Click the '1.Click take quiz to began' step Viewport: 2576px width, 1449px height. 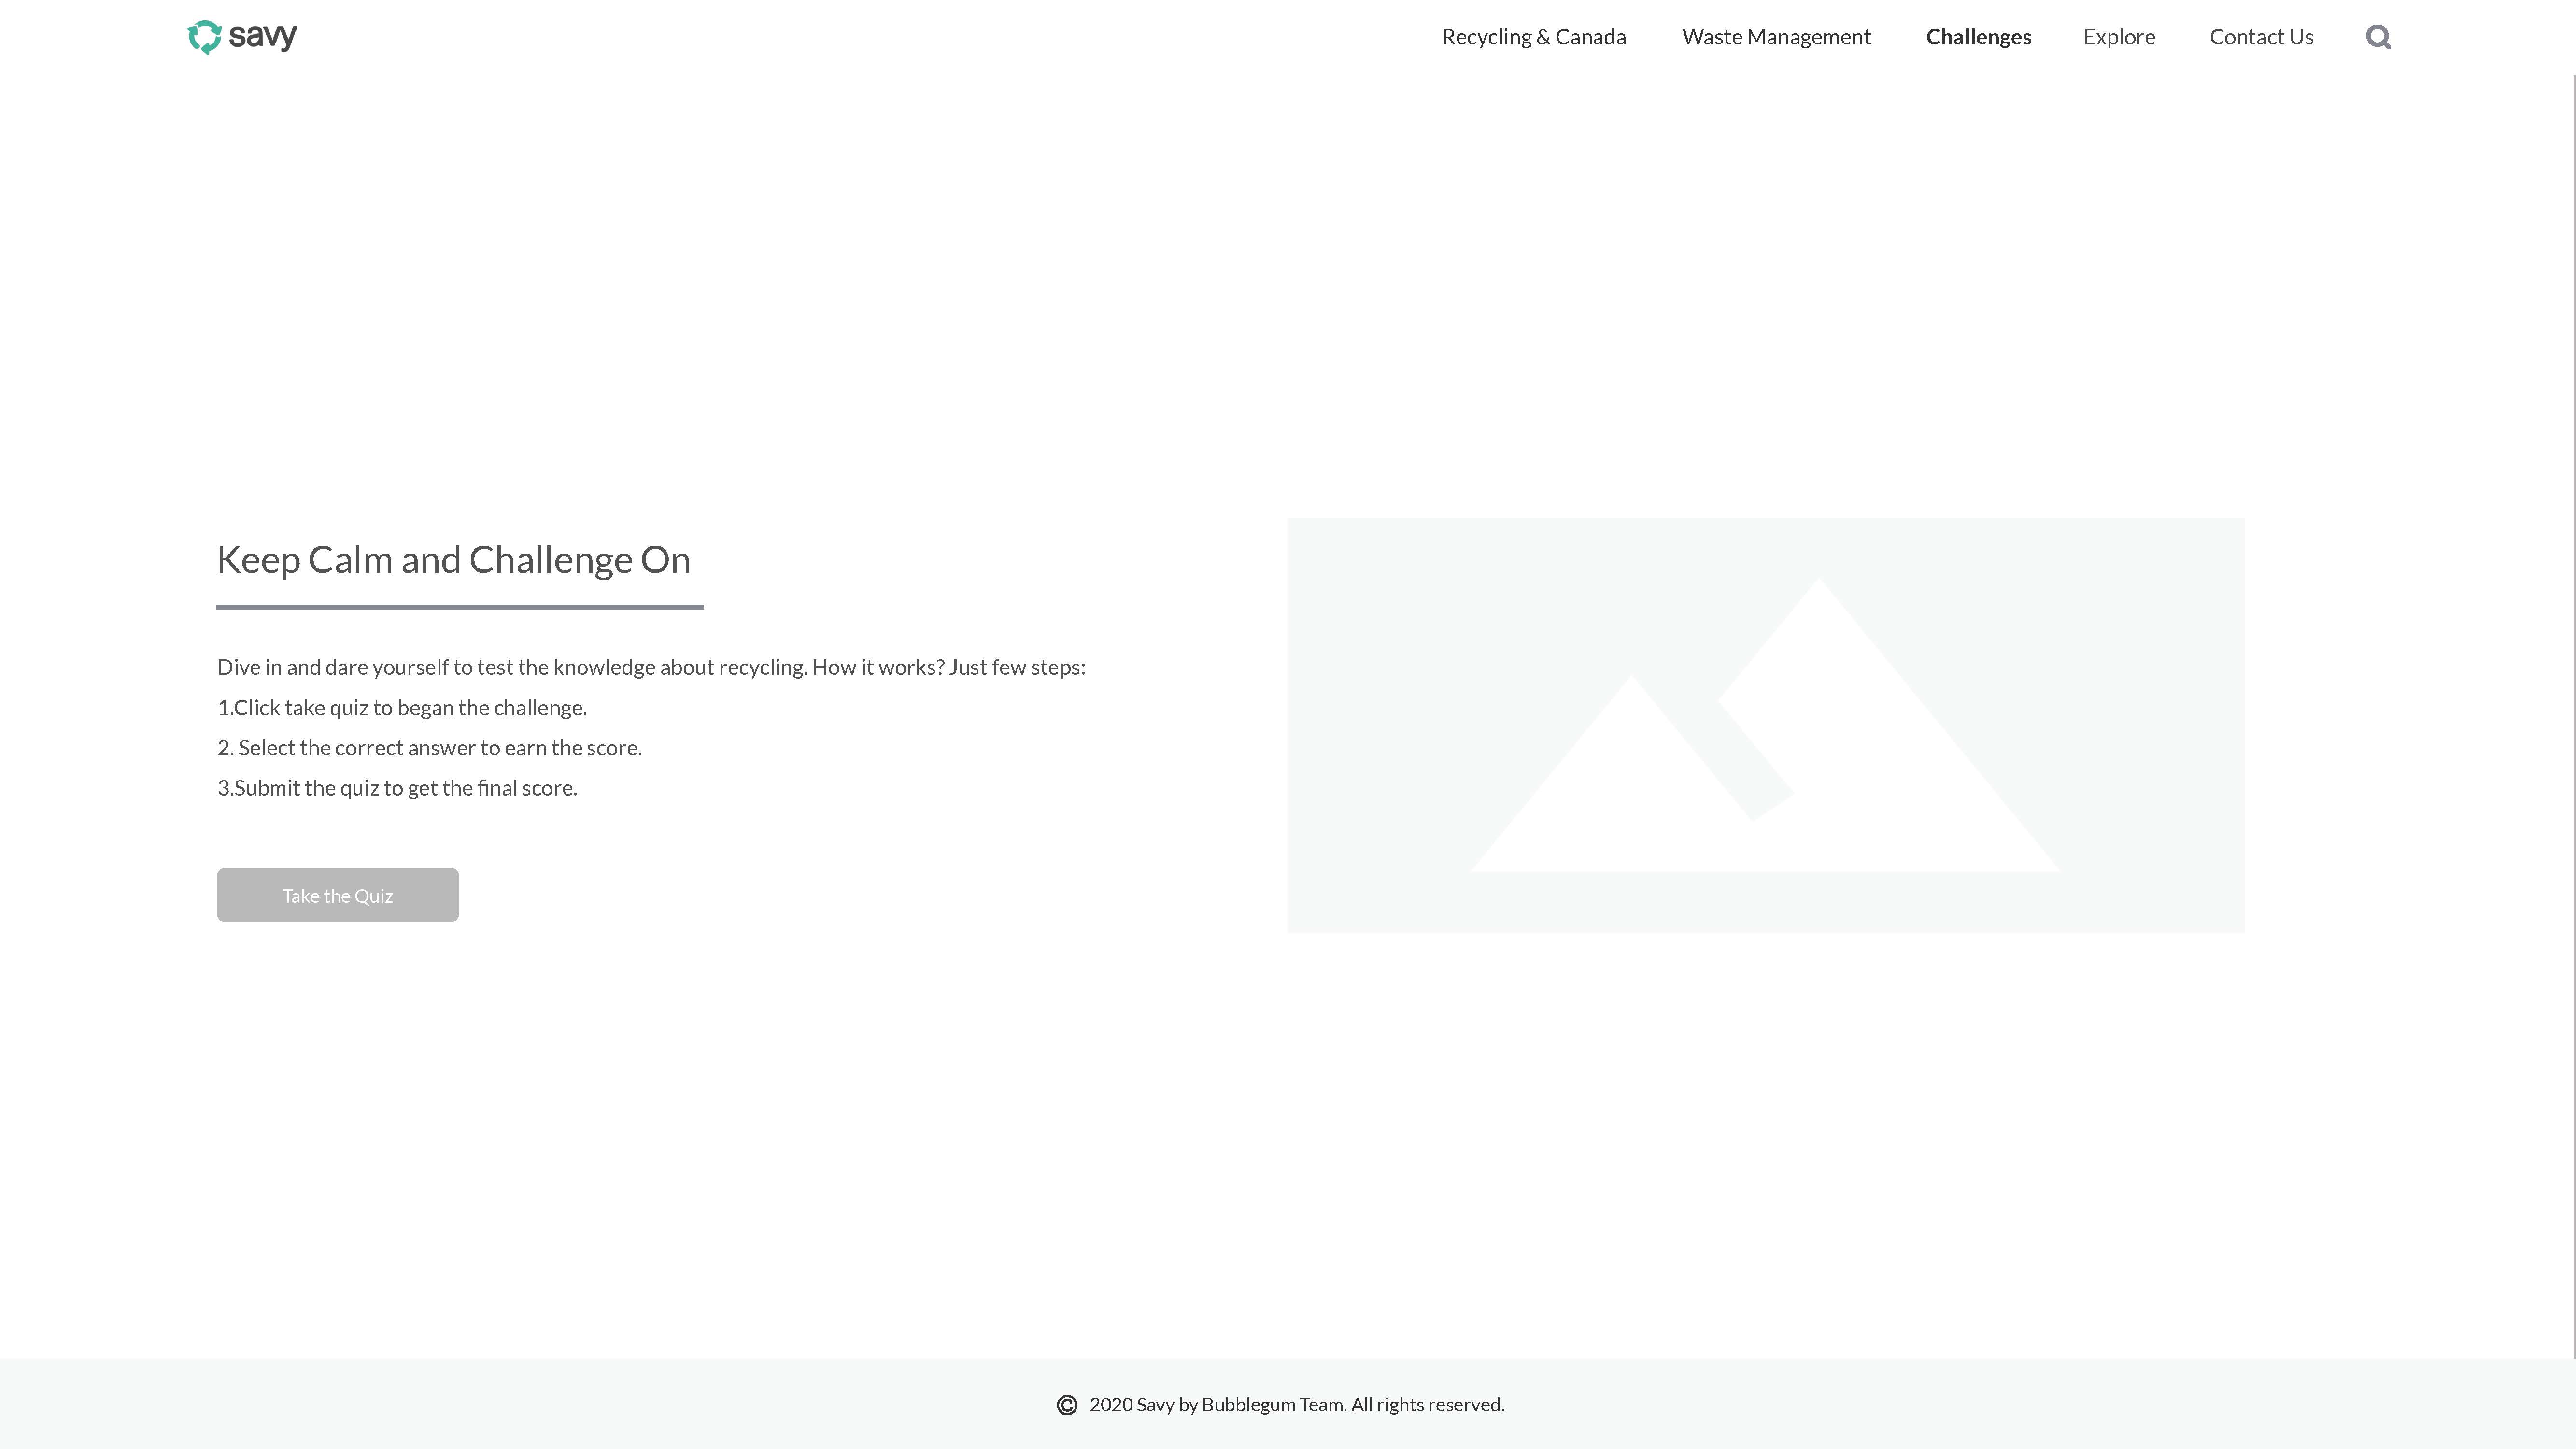tap(402, 708)
